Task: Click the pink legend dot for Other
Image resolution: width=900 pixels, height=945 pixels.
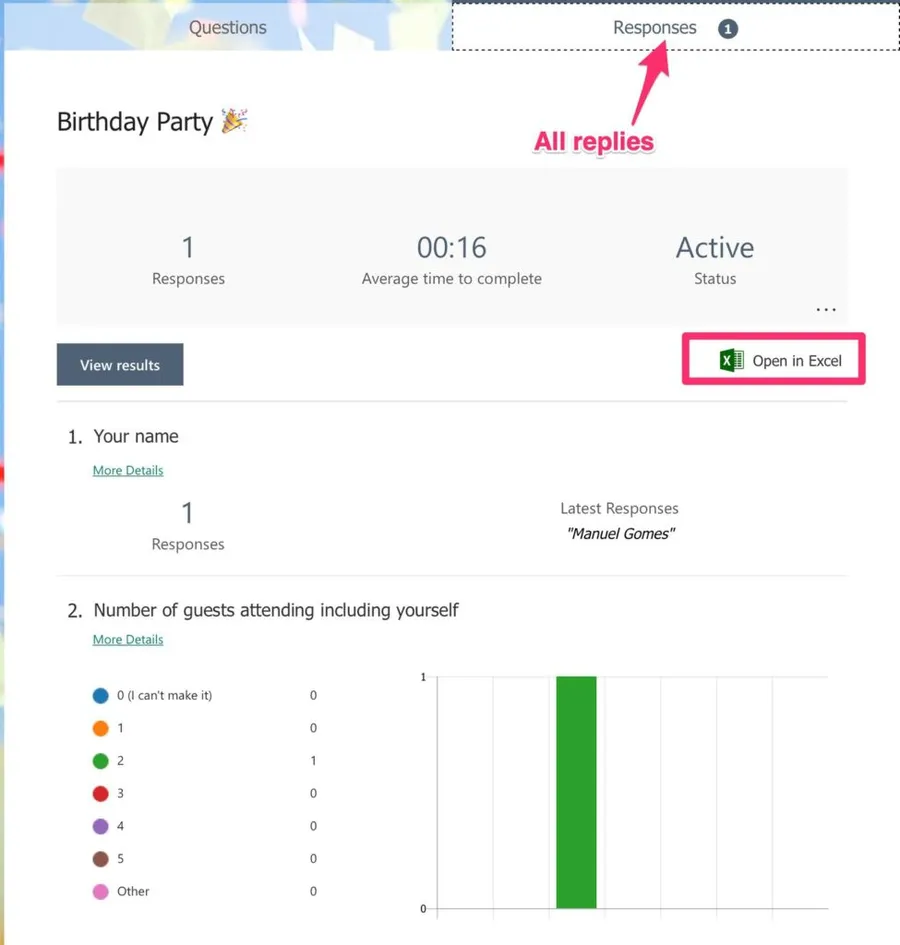Action: coord(100,892)
